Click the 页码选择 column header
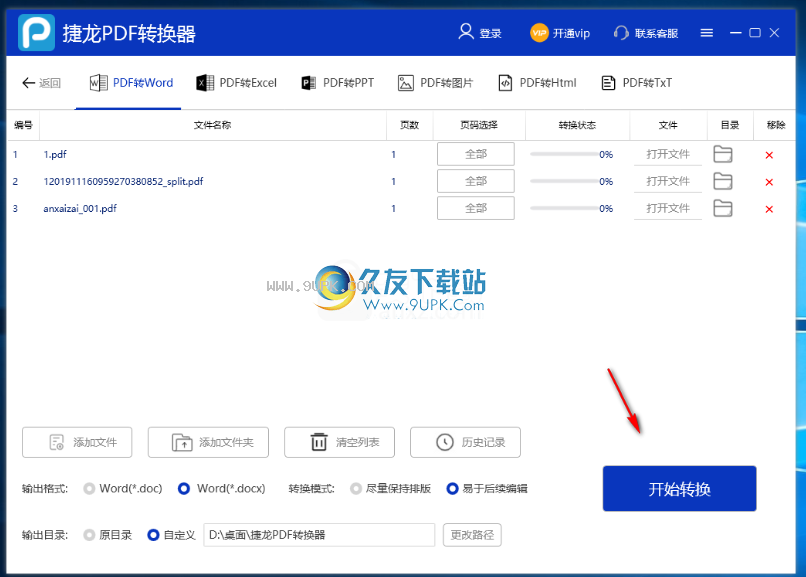The width and height of the screenshot is (806, 577). pyautogui.click(x=479, y=125)
